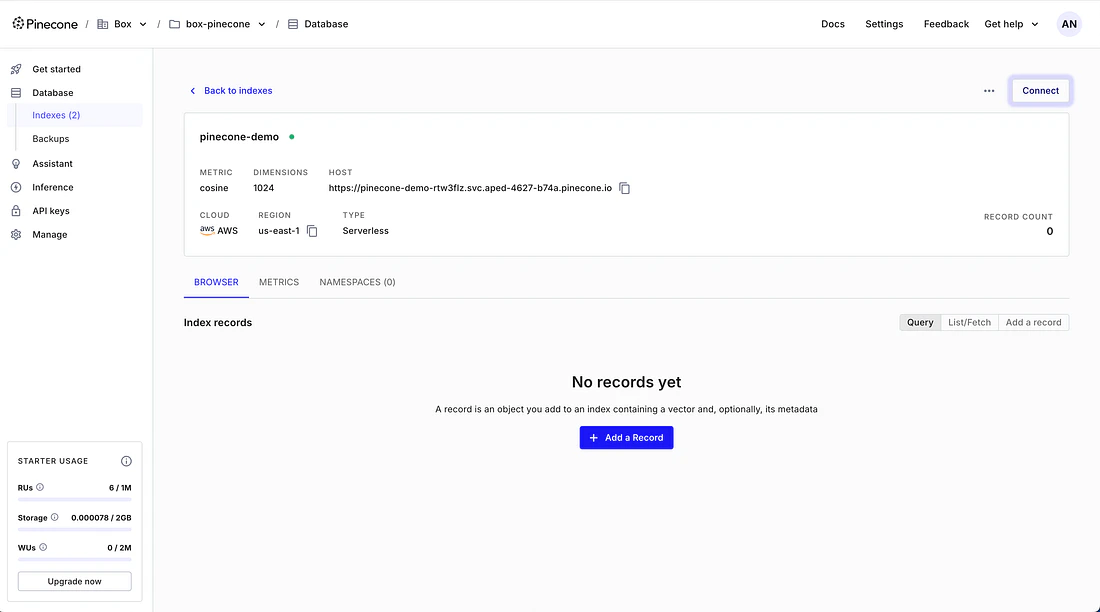Click the Pinecone logo
This screenshot has width=1100, height=612.
pyautogui.click(x=45, y=24)
